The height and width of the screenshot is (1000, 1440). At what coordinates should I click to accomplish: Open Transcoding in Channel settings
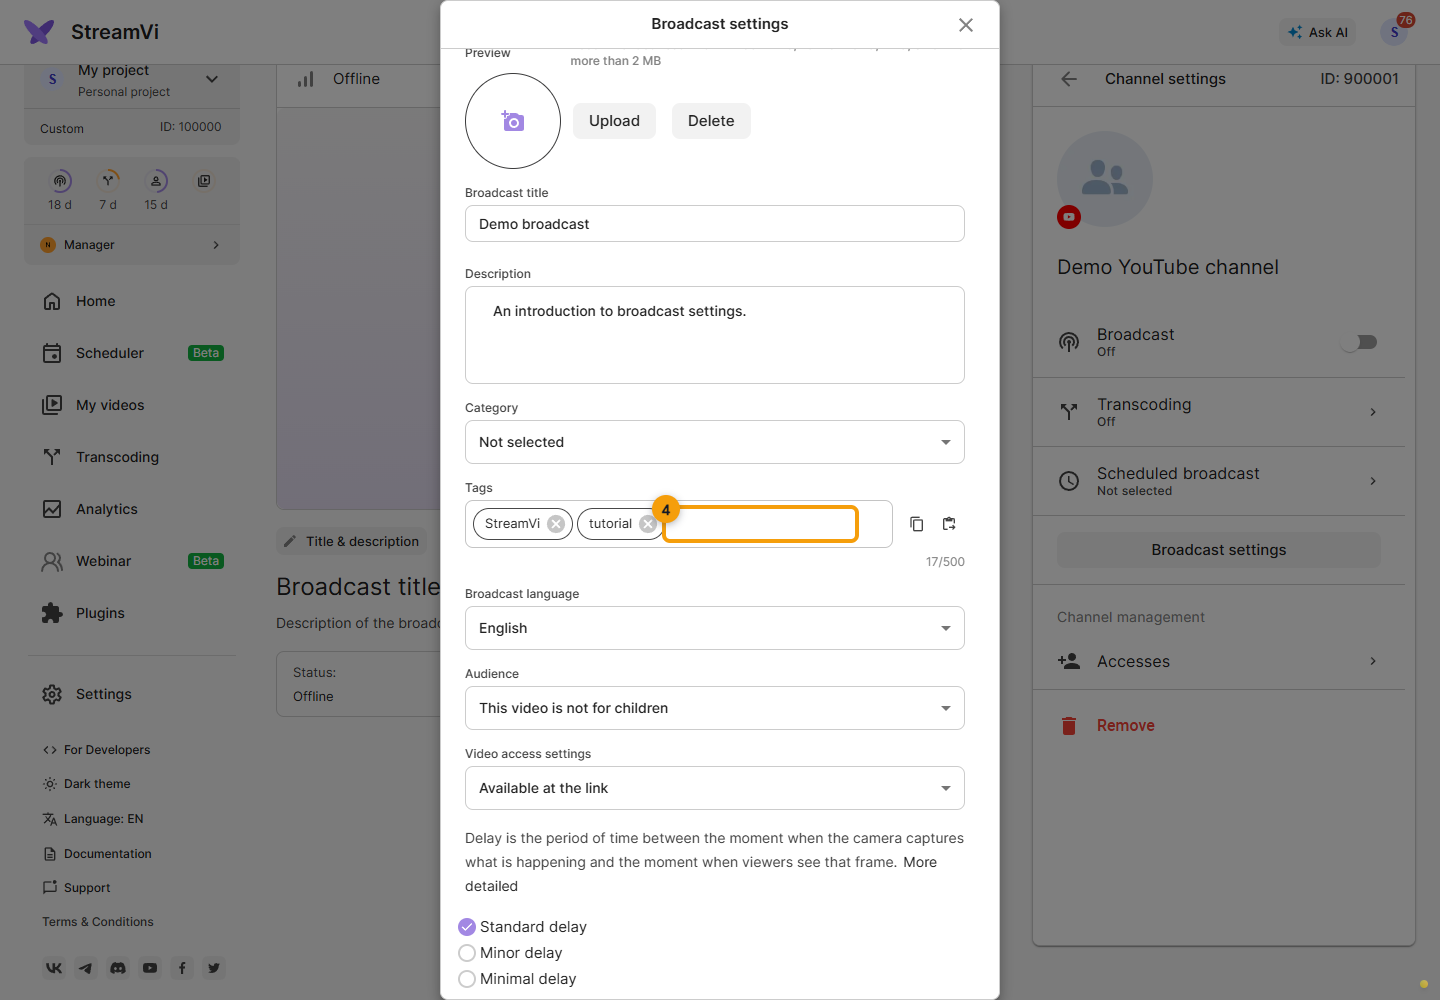[x=1219, y=412]
